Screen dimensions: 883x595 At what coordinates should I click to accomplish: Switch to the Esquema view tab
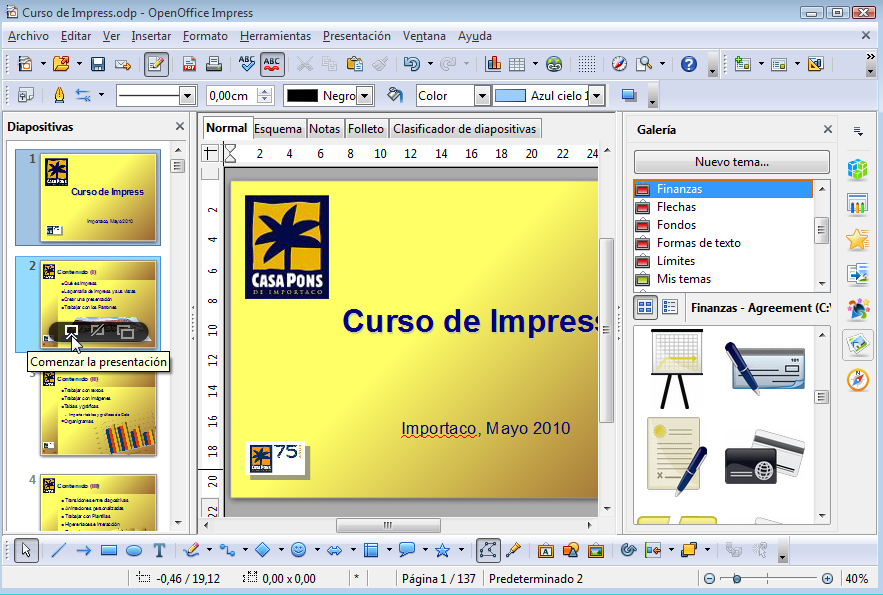click(277, 129)
